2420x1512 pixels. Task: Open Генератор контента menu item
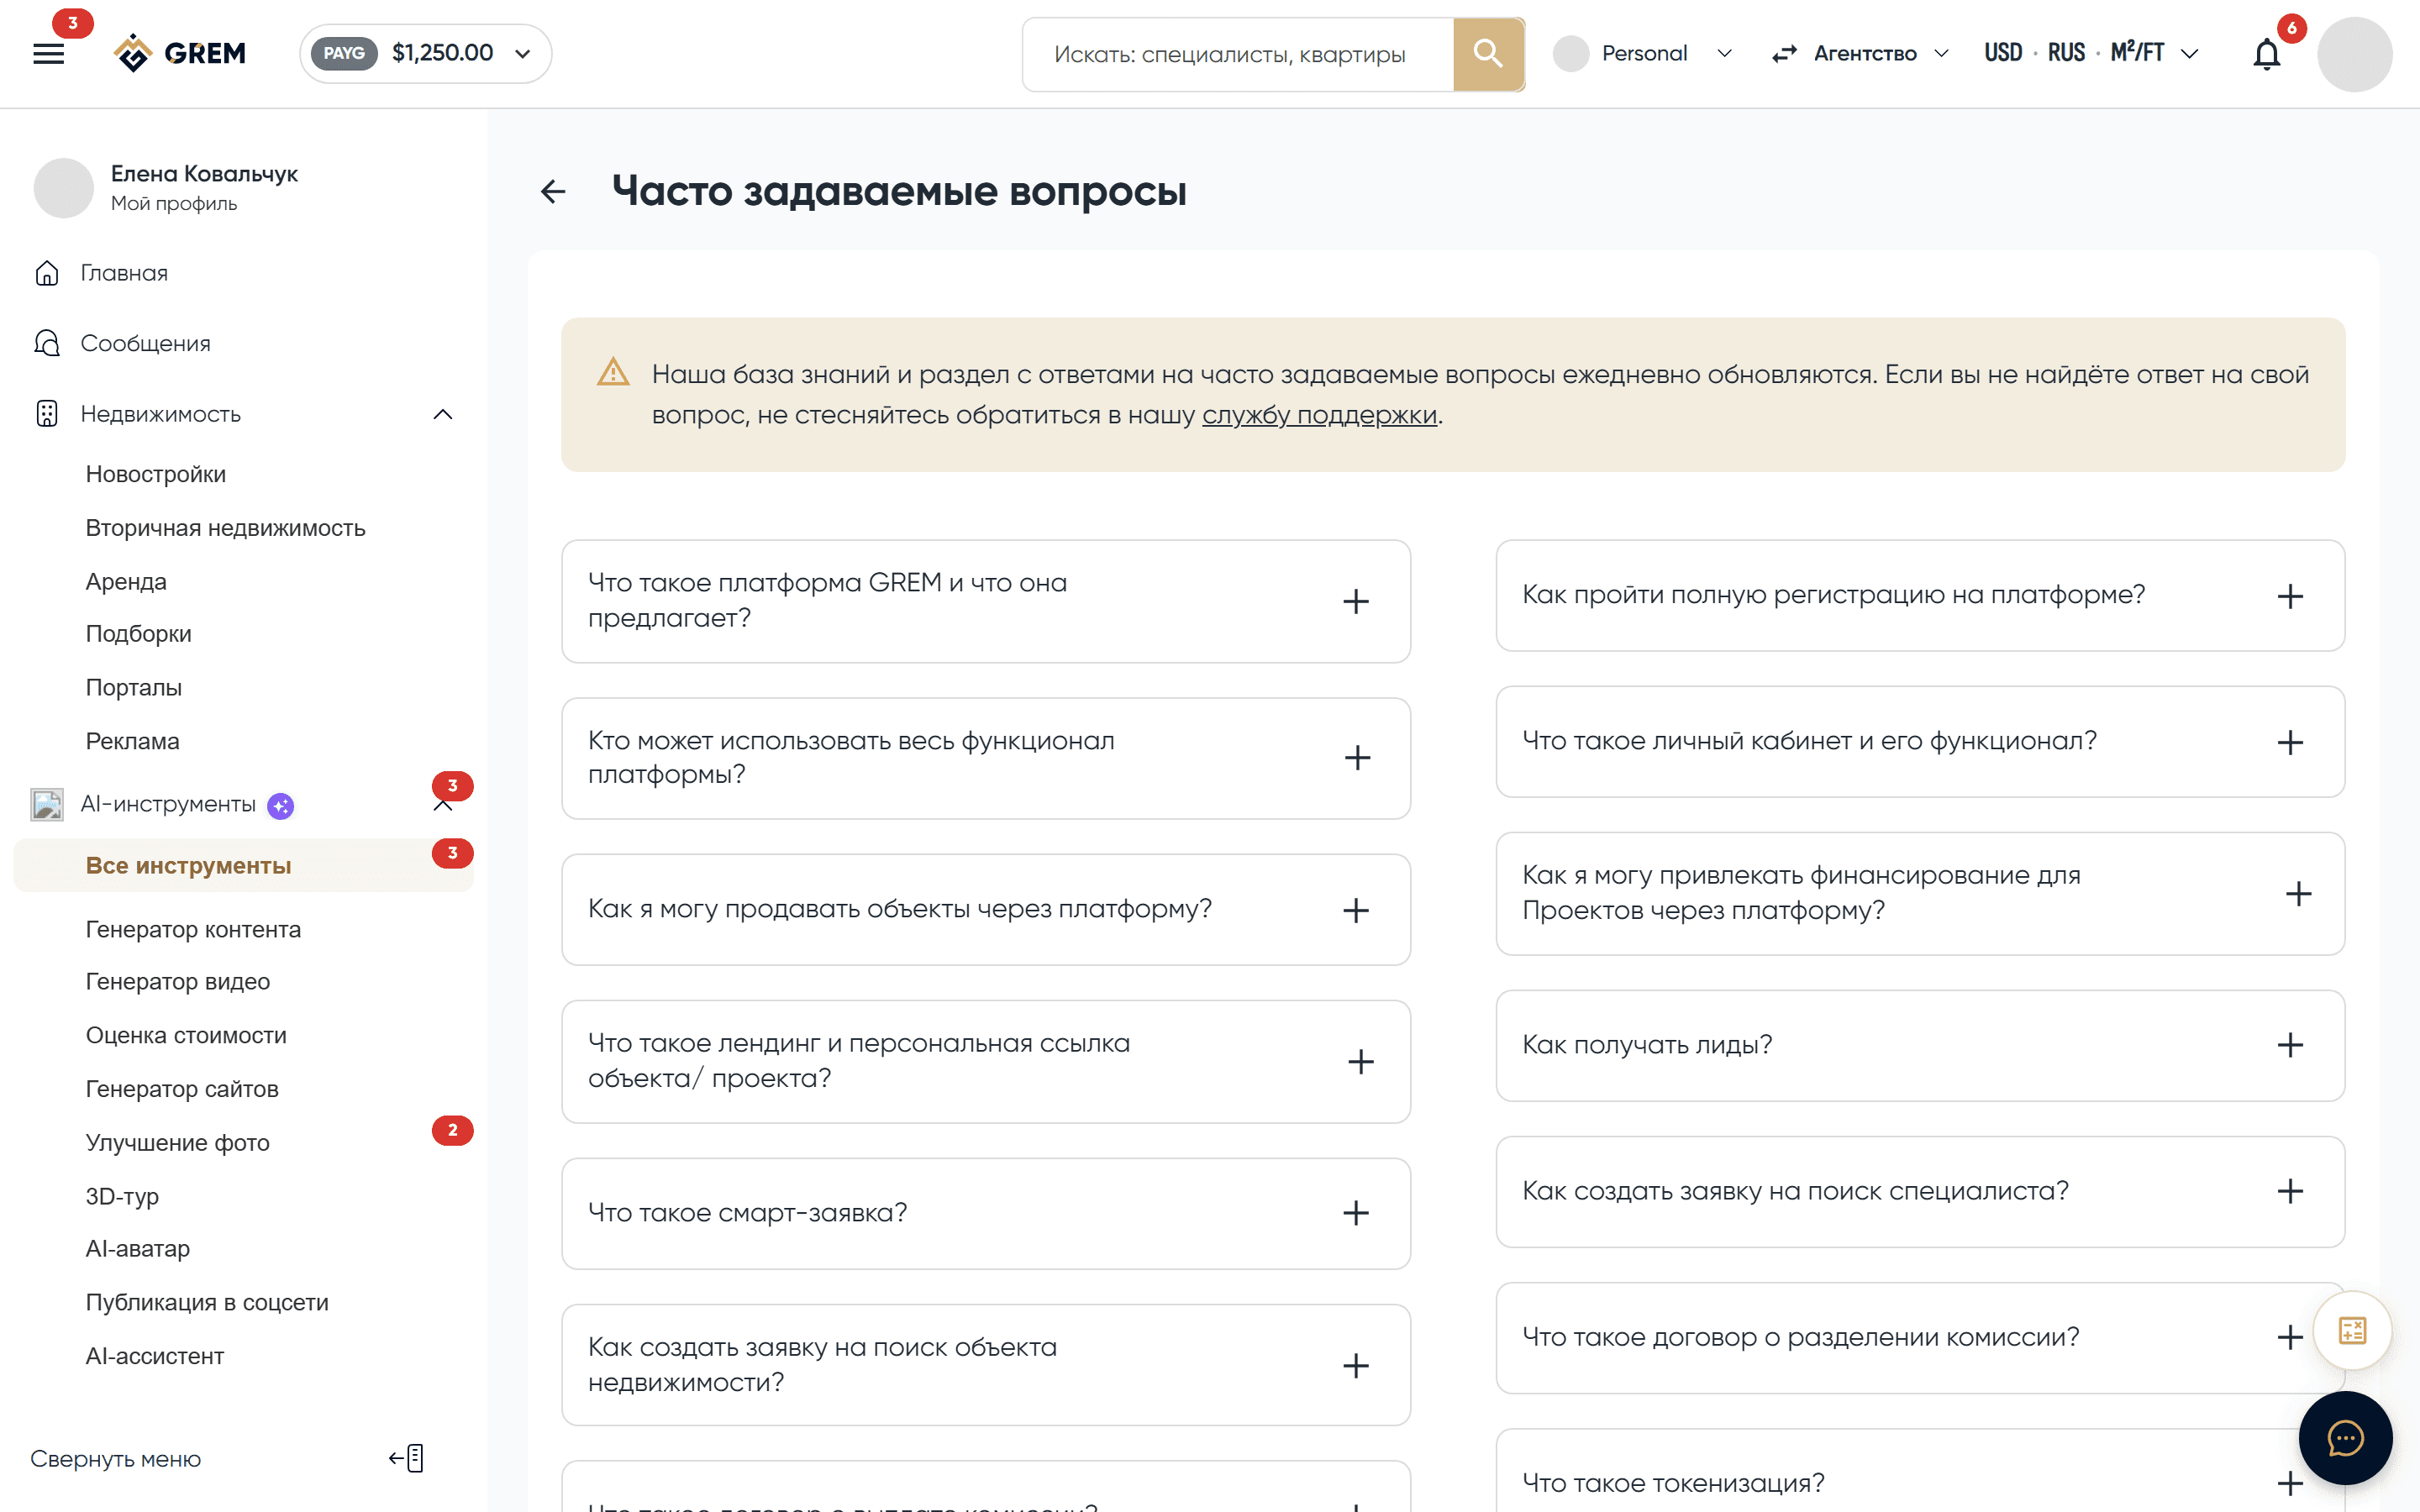193,929
